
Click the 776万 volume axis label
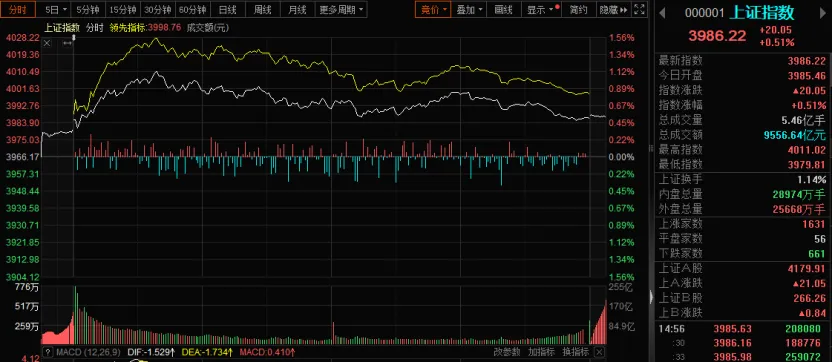click(x=27, y=288)
